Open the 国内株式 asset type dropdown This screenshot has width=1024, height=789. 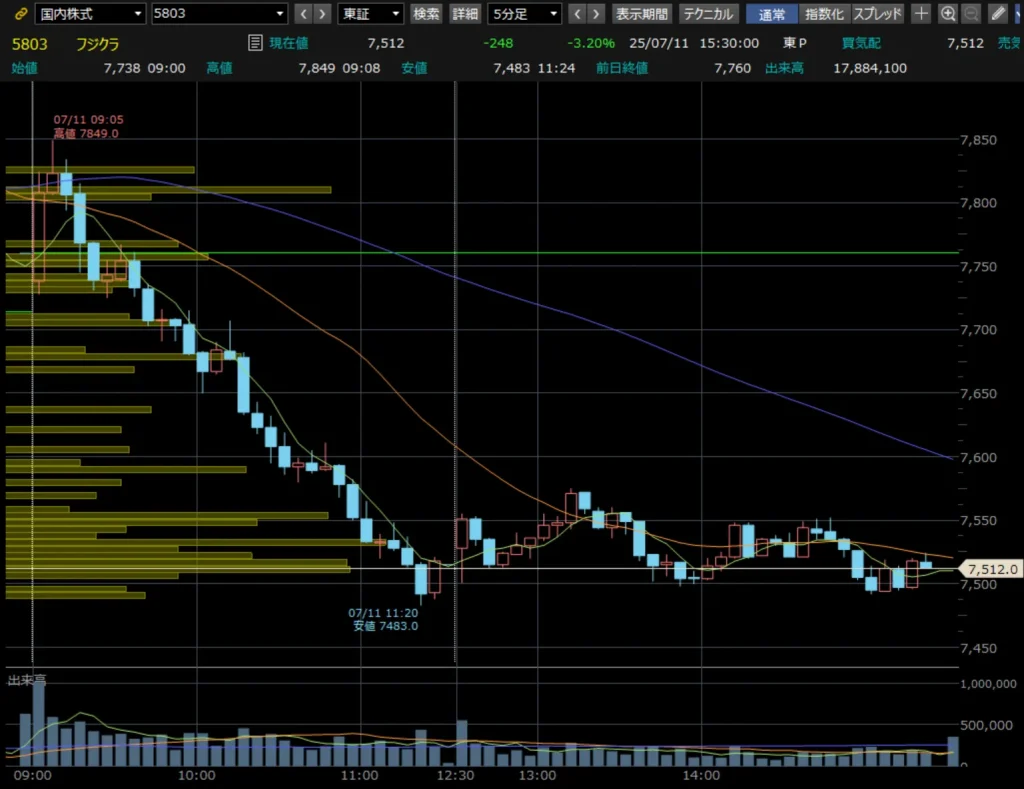90,14
